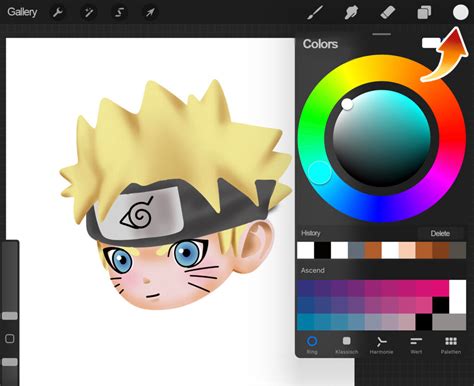
Task: Tap the white current color bar in Colors panel
Action: click(x=431, y=43)
